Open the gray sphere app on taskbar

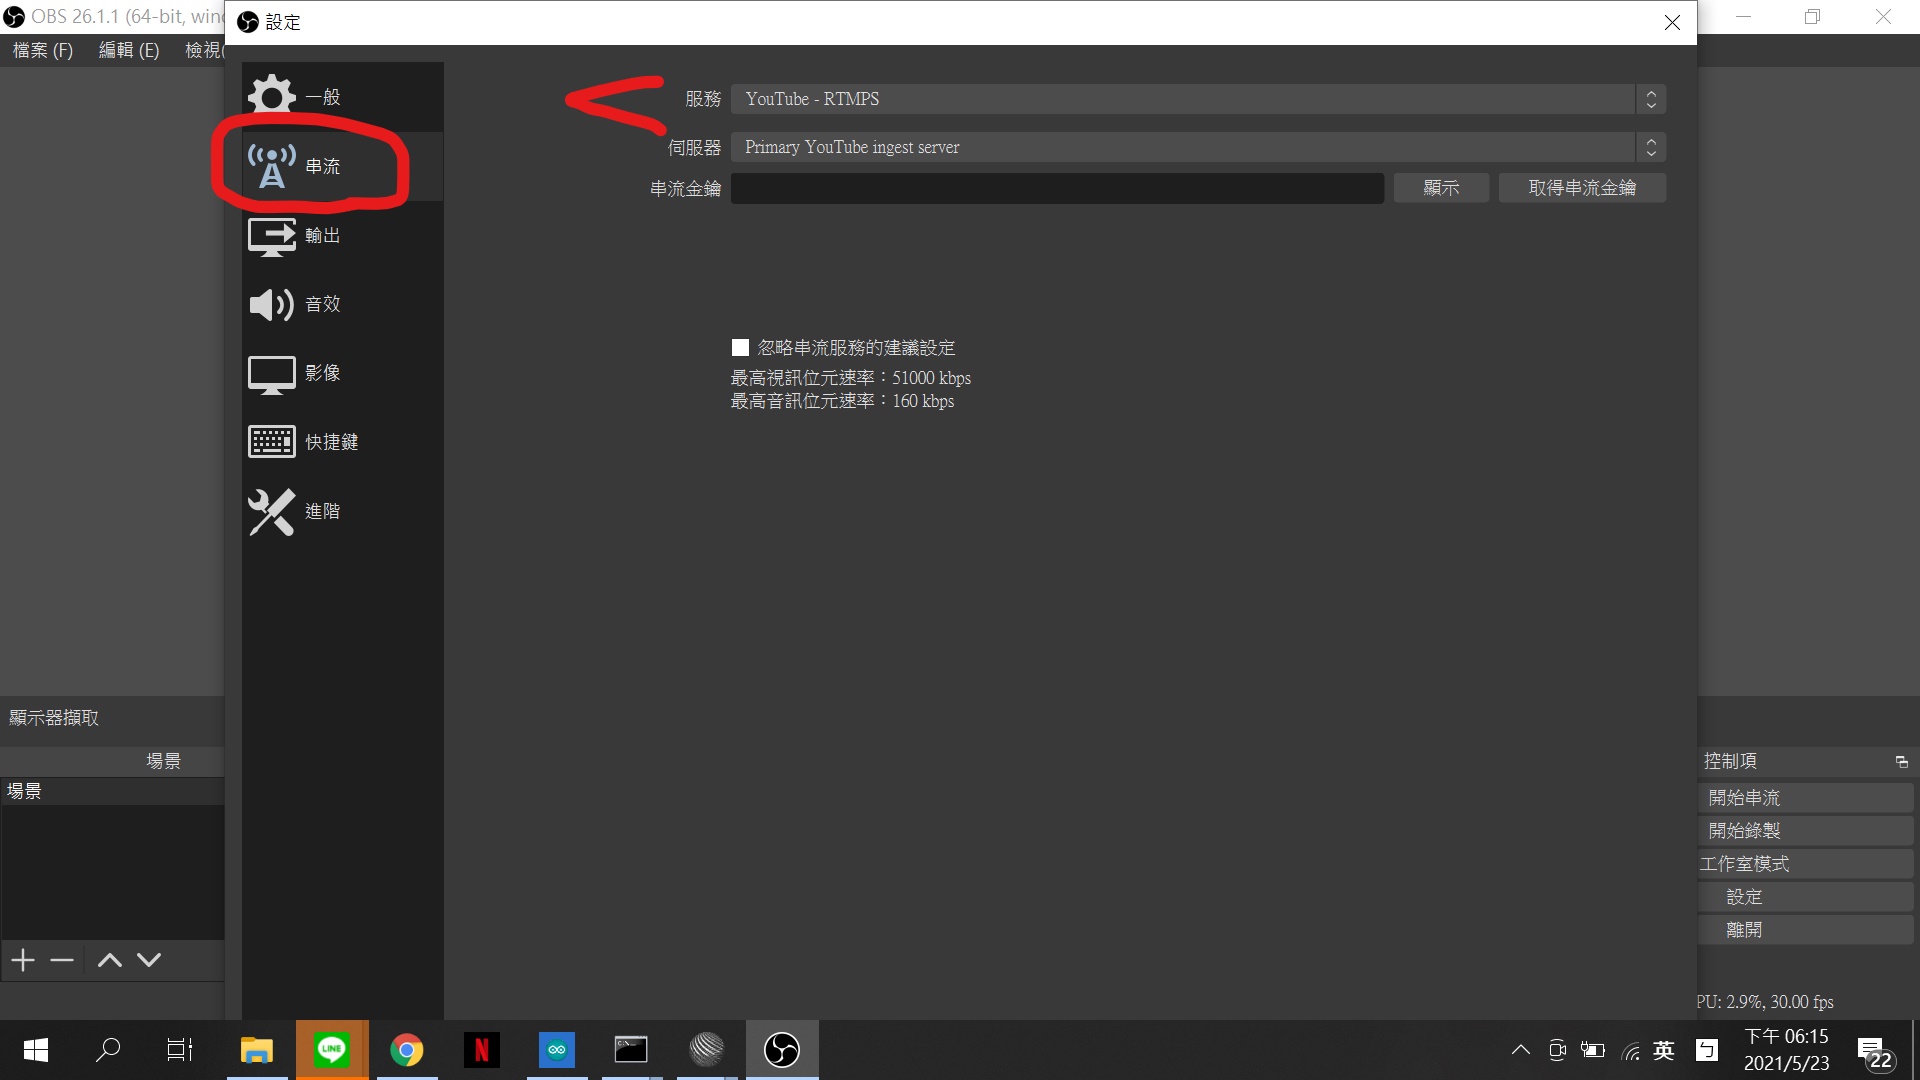[707, 1050]
